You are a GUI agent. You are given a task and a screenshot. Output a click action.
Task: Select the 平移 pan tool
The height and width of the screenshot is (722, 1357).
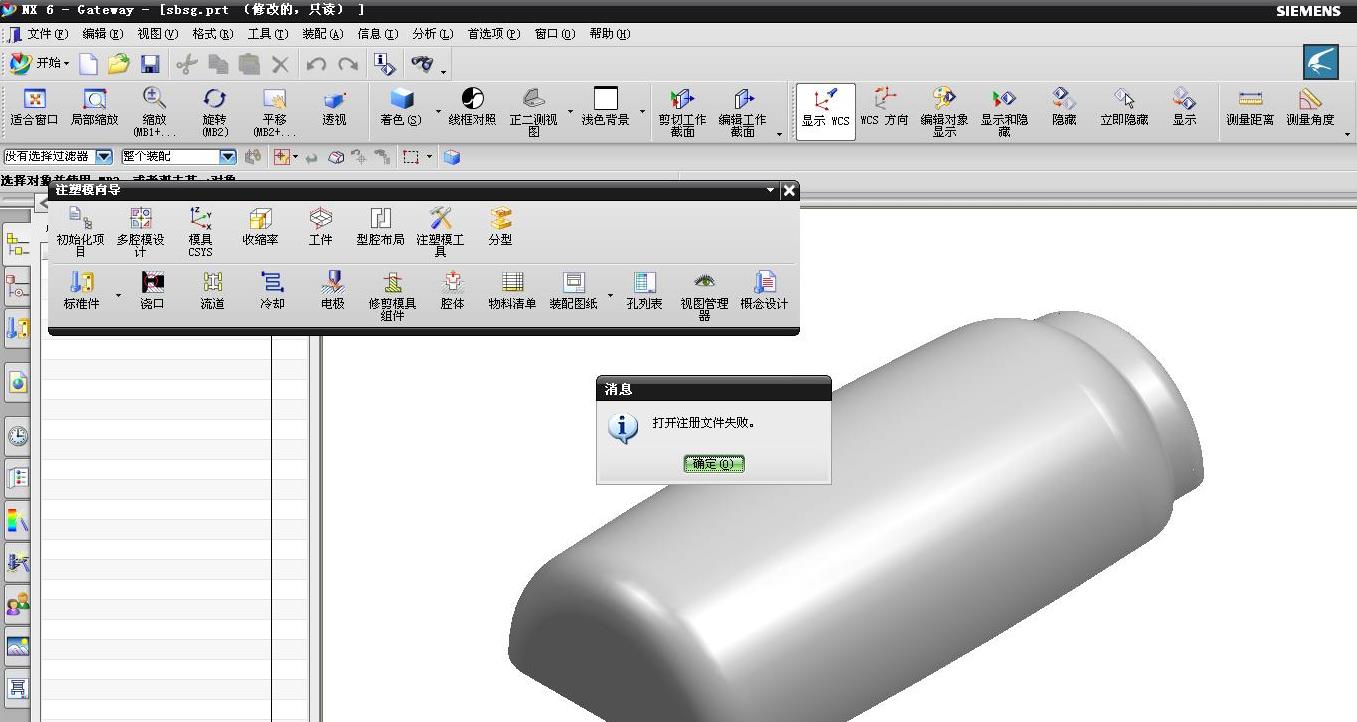tap(274, 112)
